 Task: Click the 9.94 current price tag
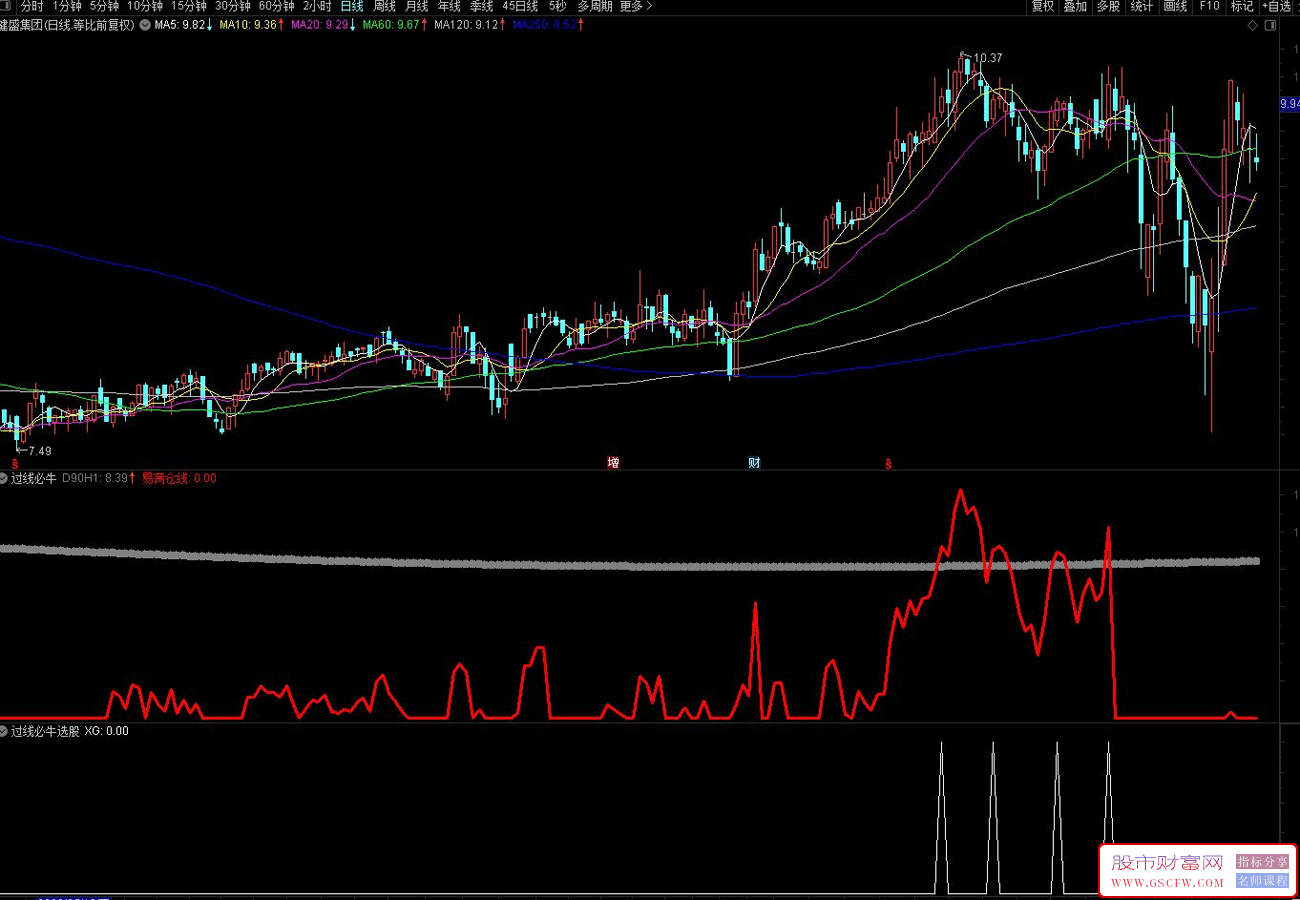coord(1289,104)
